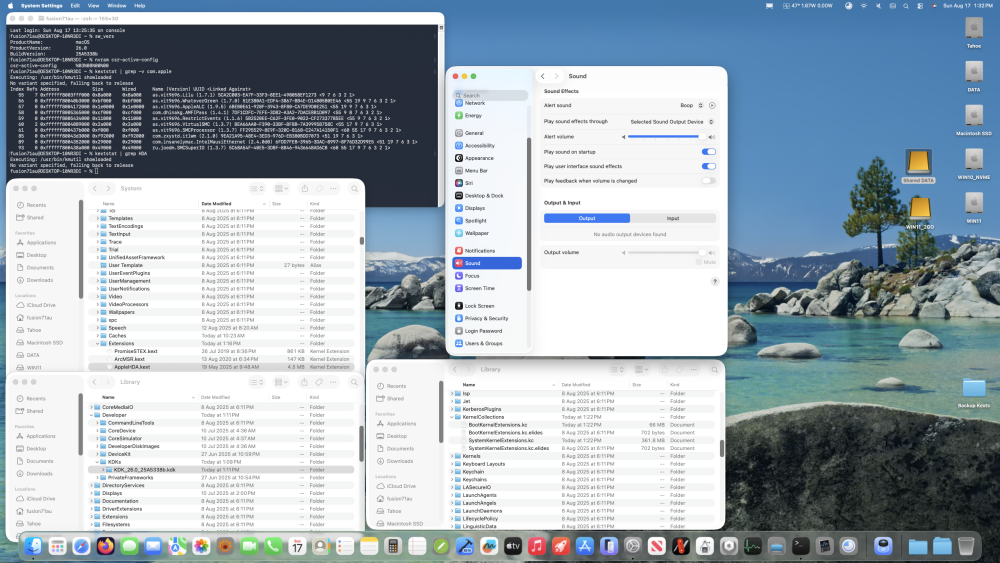Open the Window menu in menu bar

pos(117,6)
